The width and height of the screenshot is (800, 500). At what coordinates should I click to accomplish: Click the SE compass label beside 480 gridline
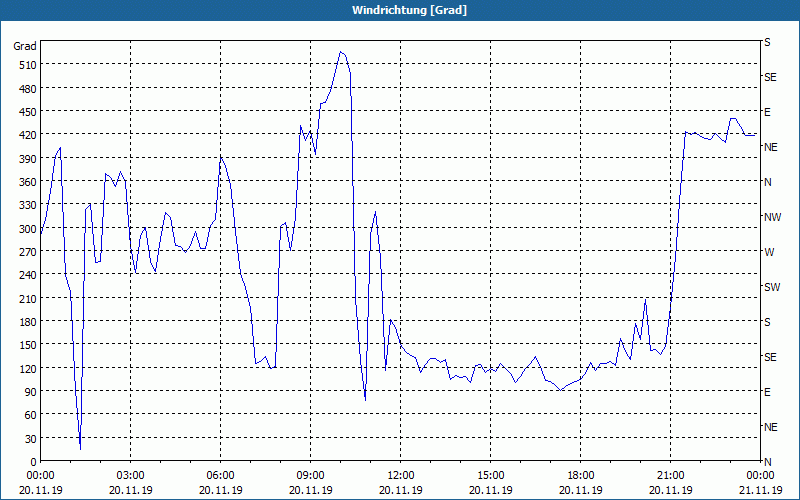770,77
